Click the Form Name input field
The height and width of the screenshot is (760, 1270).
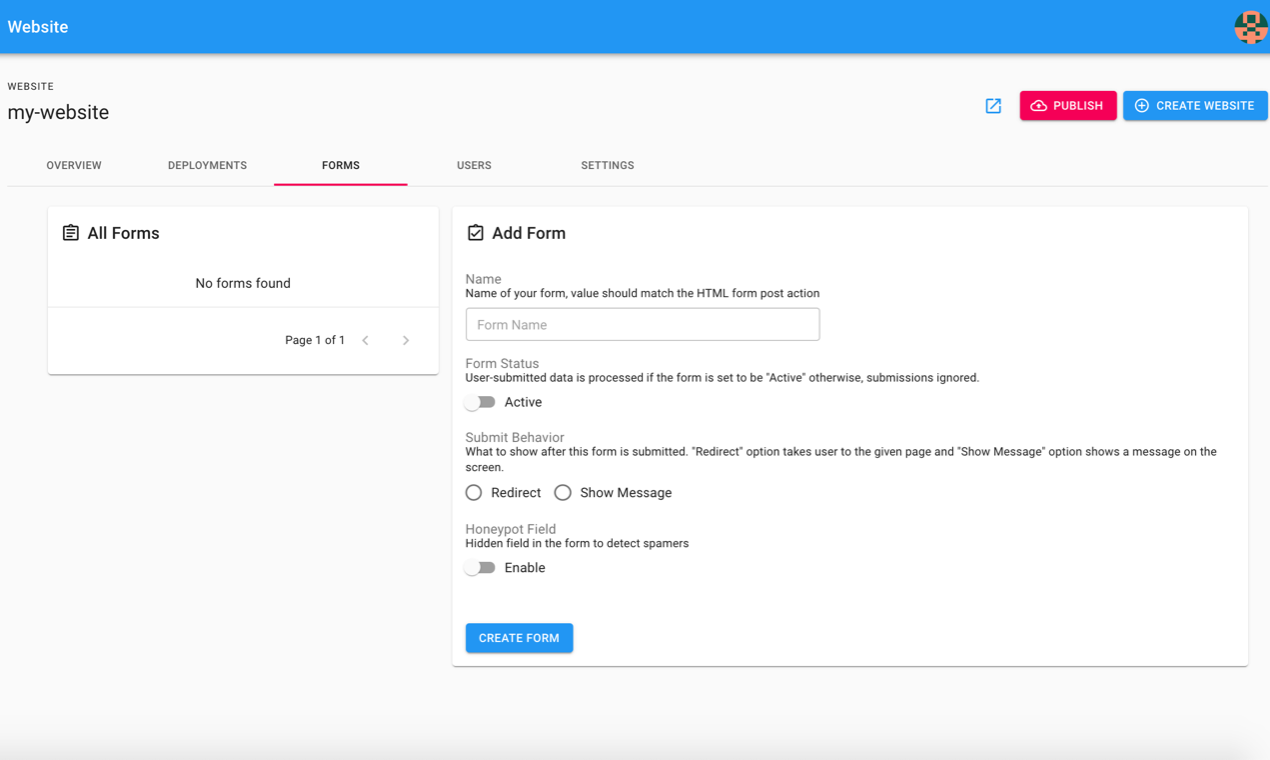tap(642, 325)
